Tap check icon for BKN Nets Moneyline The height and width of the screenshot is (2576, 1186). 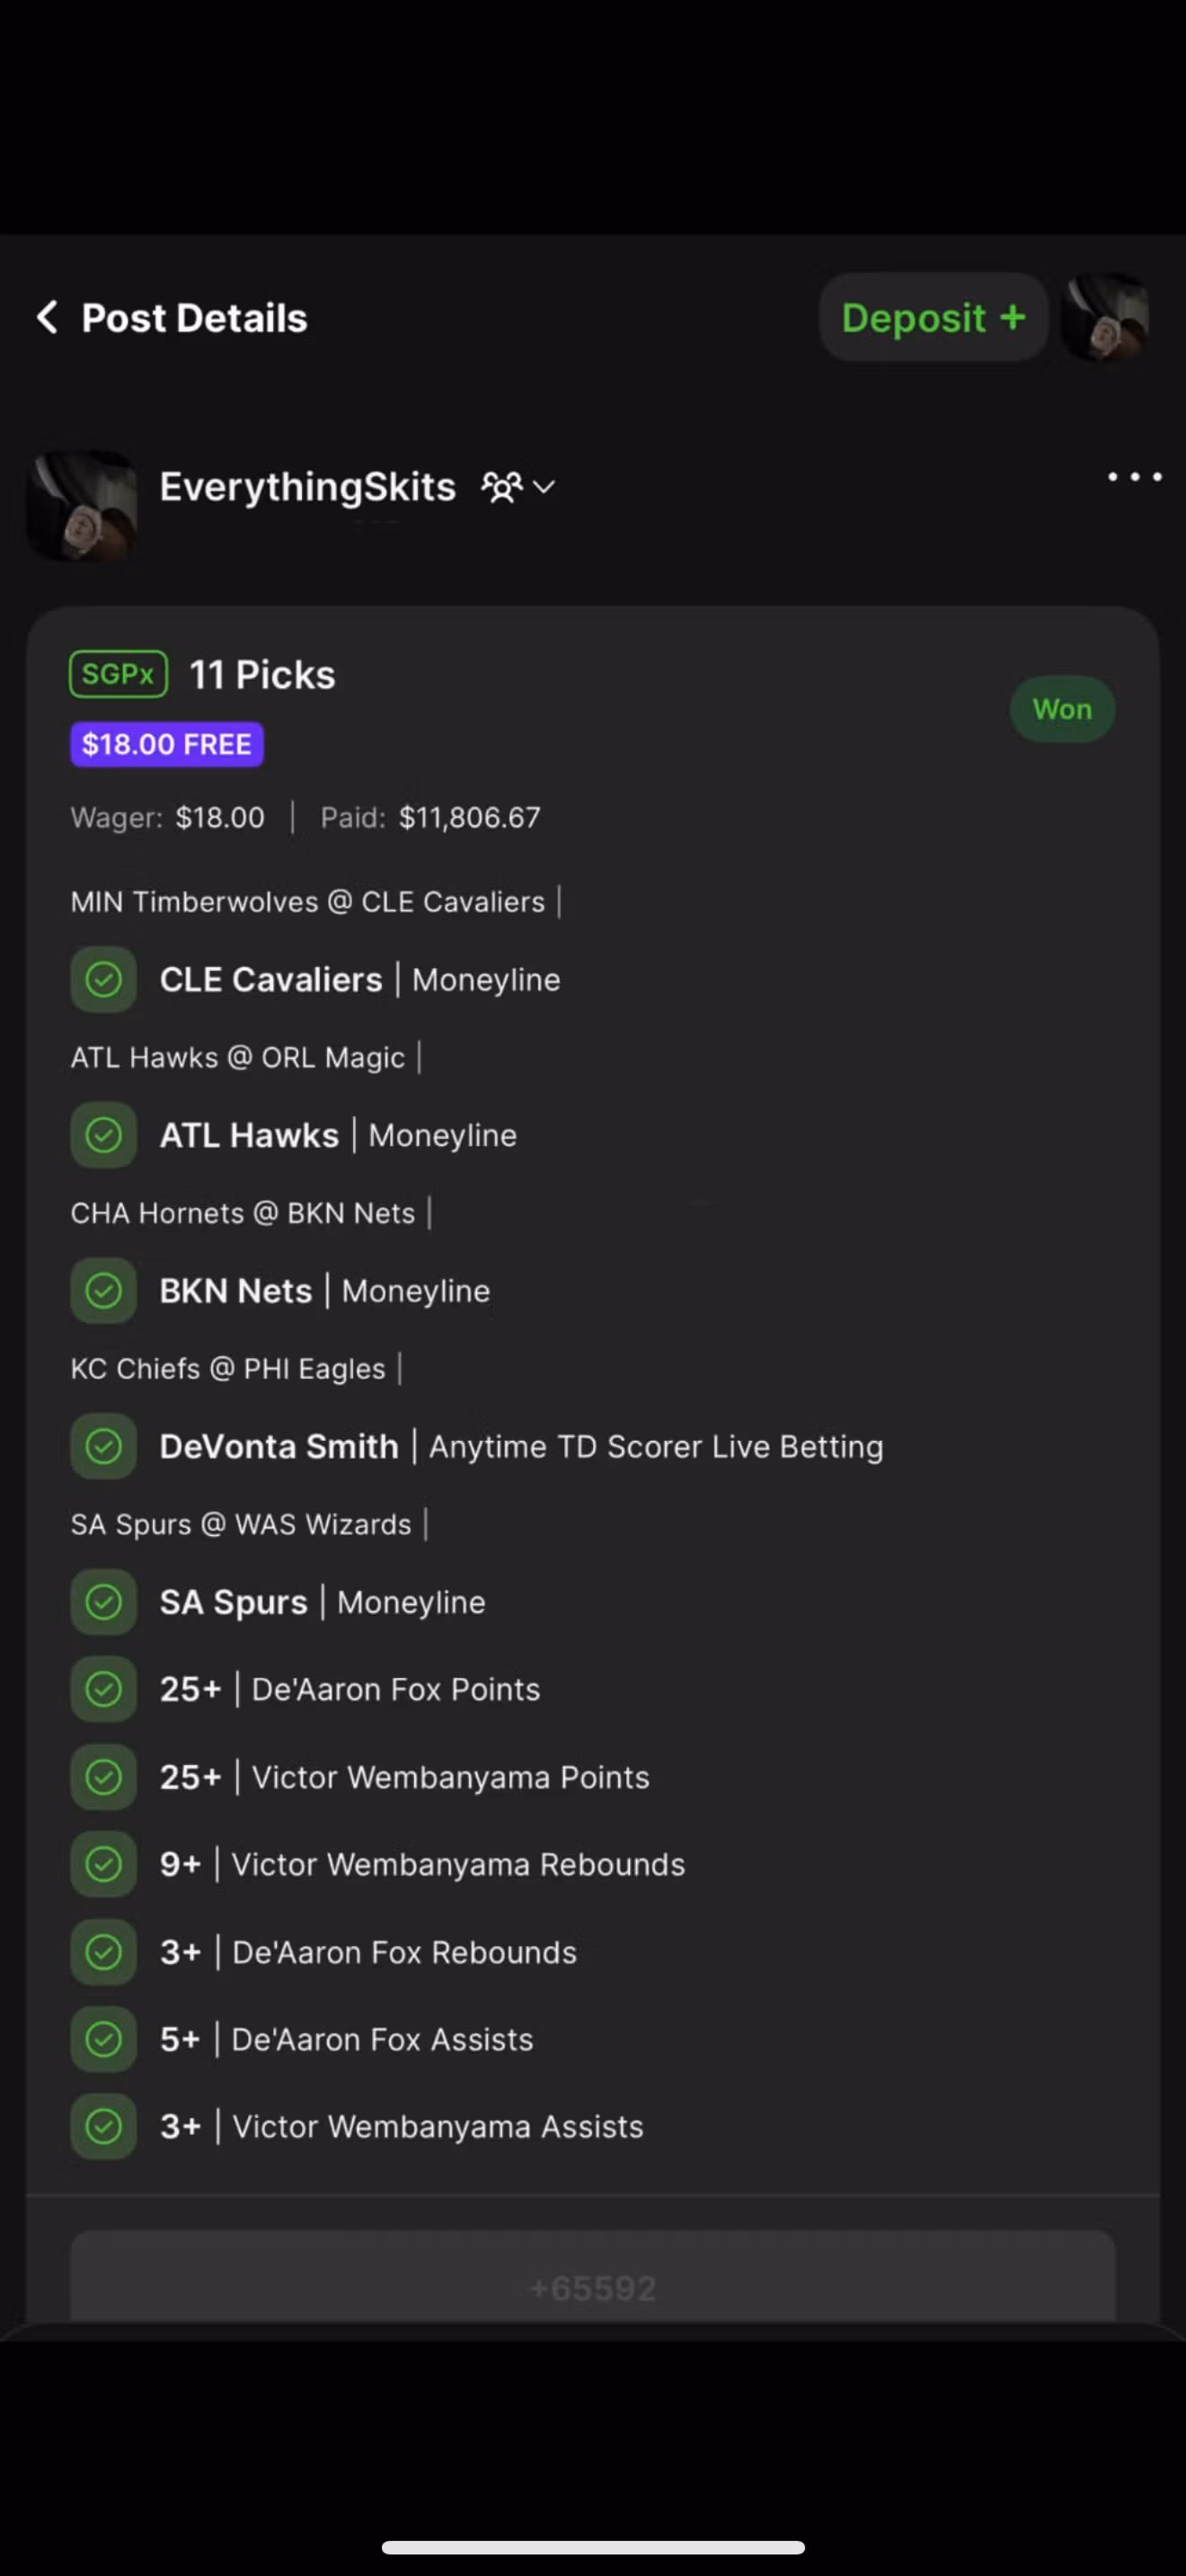tap(104, 1291)
